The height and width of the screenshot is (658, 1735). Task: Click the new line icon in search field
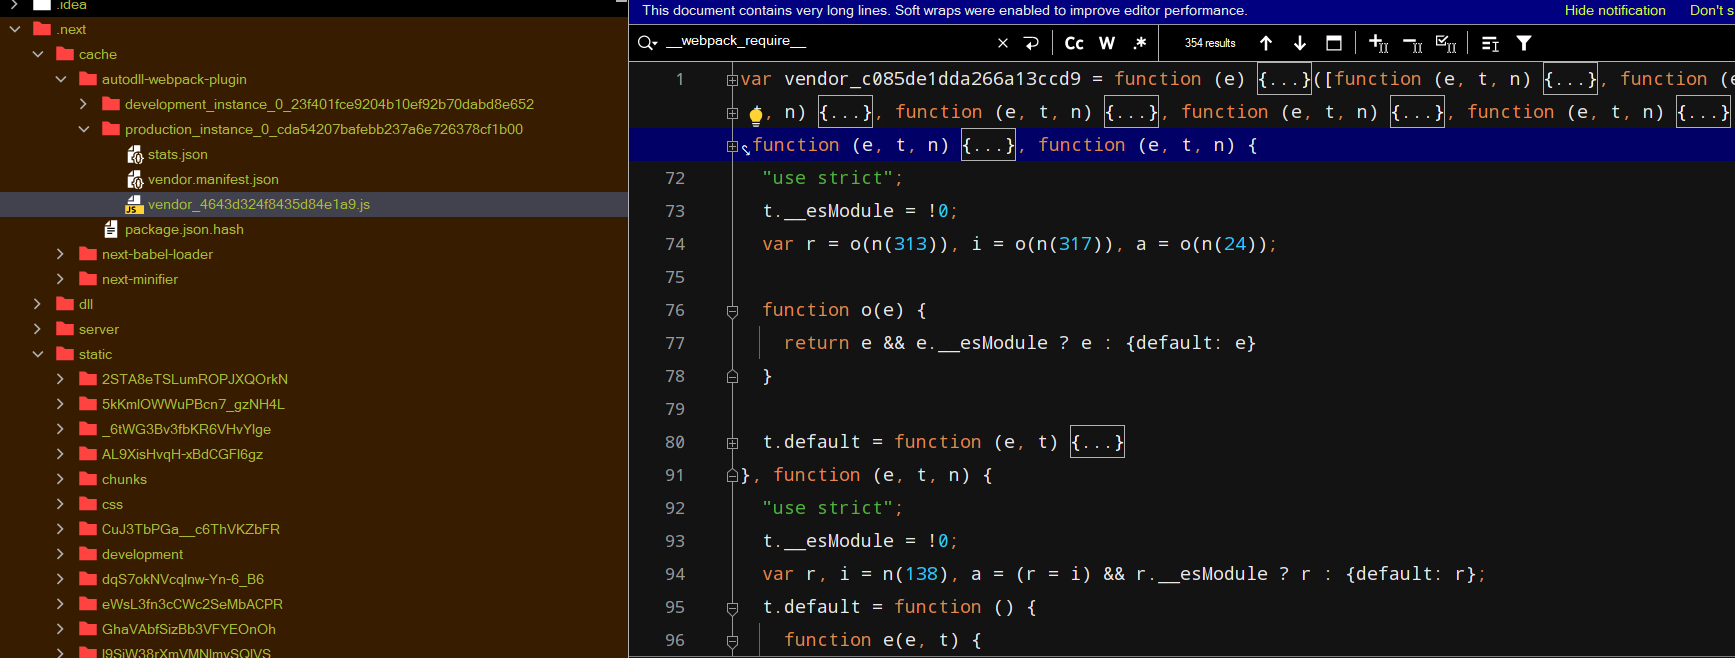coord(1031,43)
